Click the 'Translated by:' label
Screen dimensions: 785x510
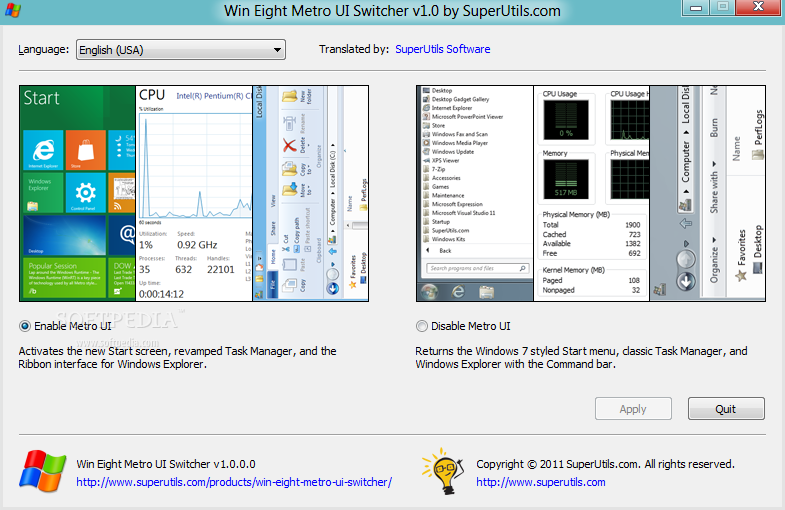tap(354, 49)
